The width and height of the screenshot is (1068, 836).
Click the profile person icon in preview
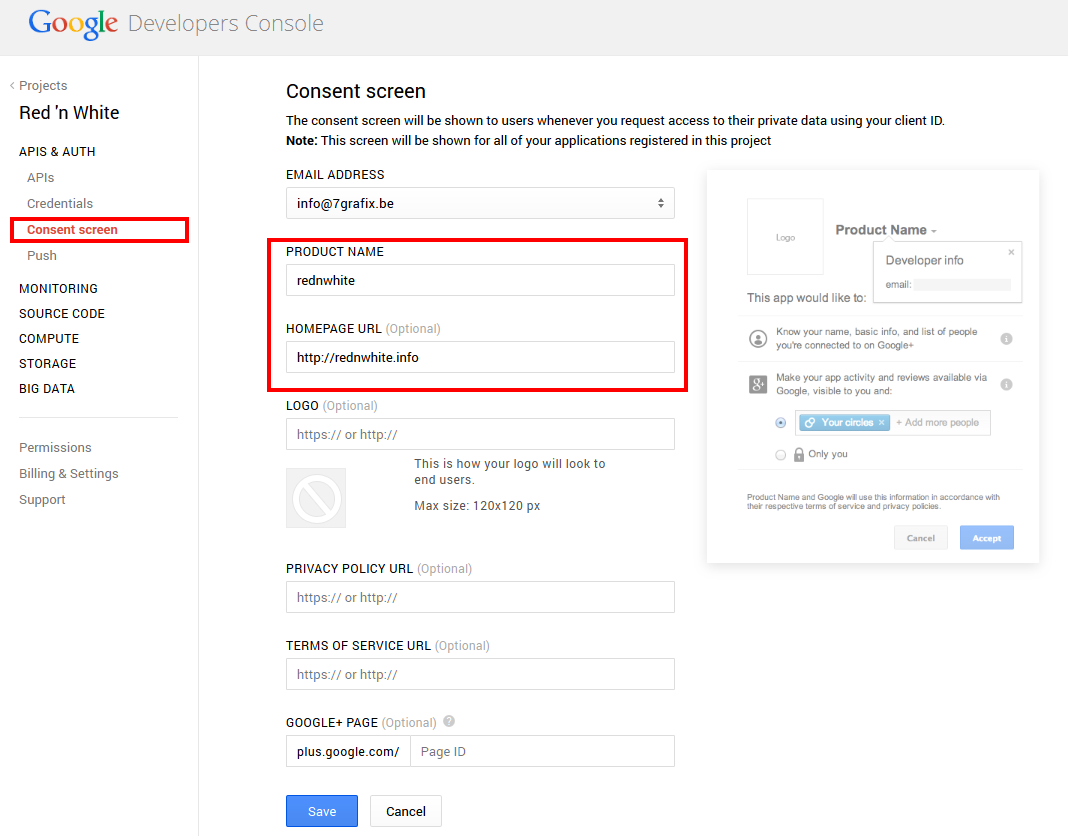click(758, 339)
